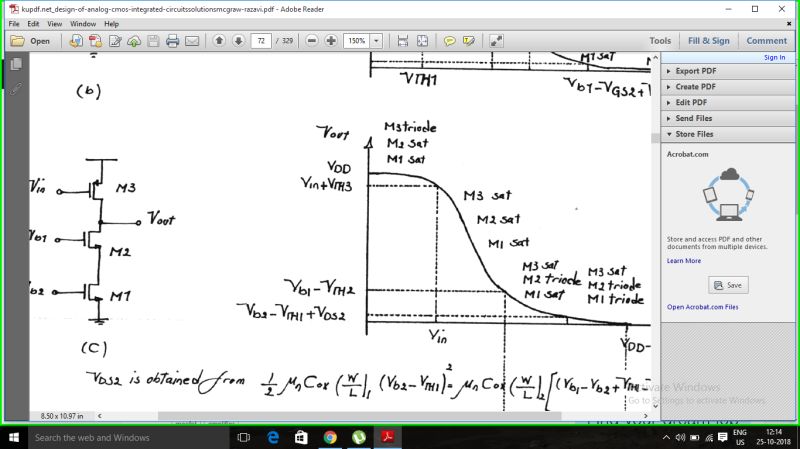Click the Open file folder button

31,41
